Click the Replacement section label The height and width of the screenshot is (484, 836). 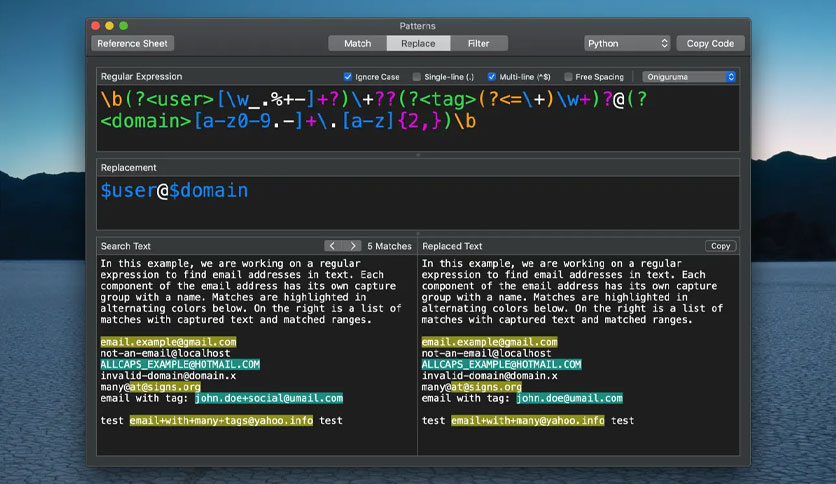point(128,168)
